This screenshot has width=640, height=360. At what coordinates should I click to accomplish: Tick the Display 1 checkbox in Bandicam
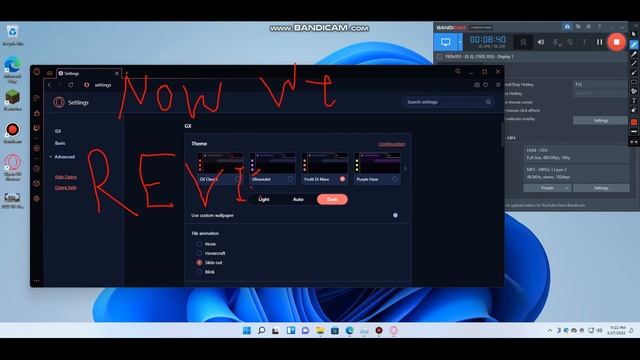[x=439, y=56]
